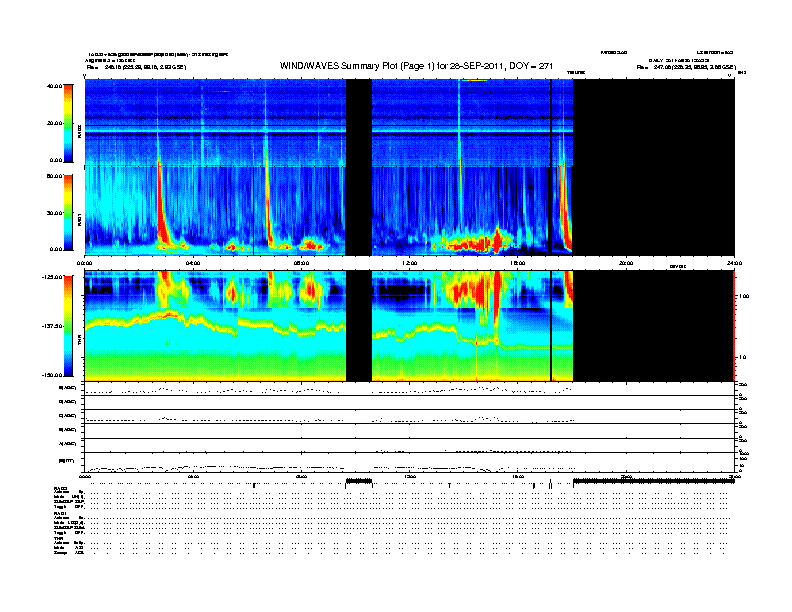This screenshot has height=612, width=792.
Task: Click the bottom line-plot panel above the lower time axis
Action: point(409,463)
